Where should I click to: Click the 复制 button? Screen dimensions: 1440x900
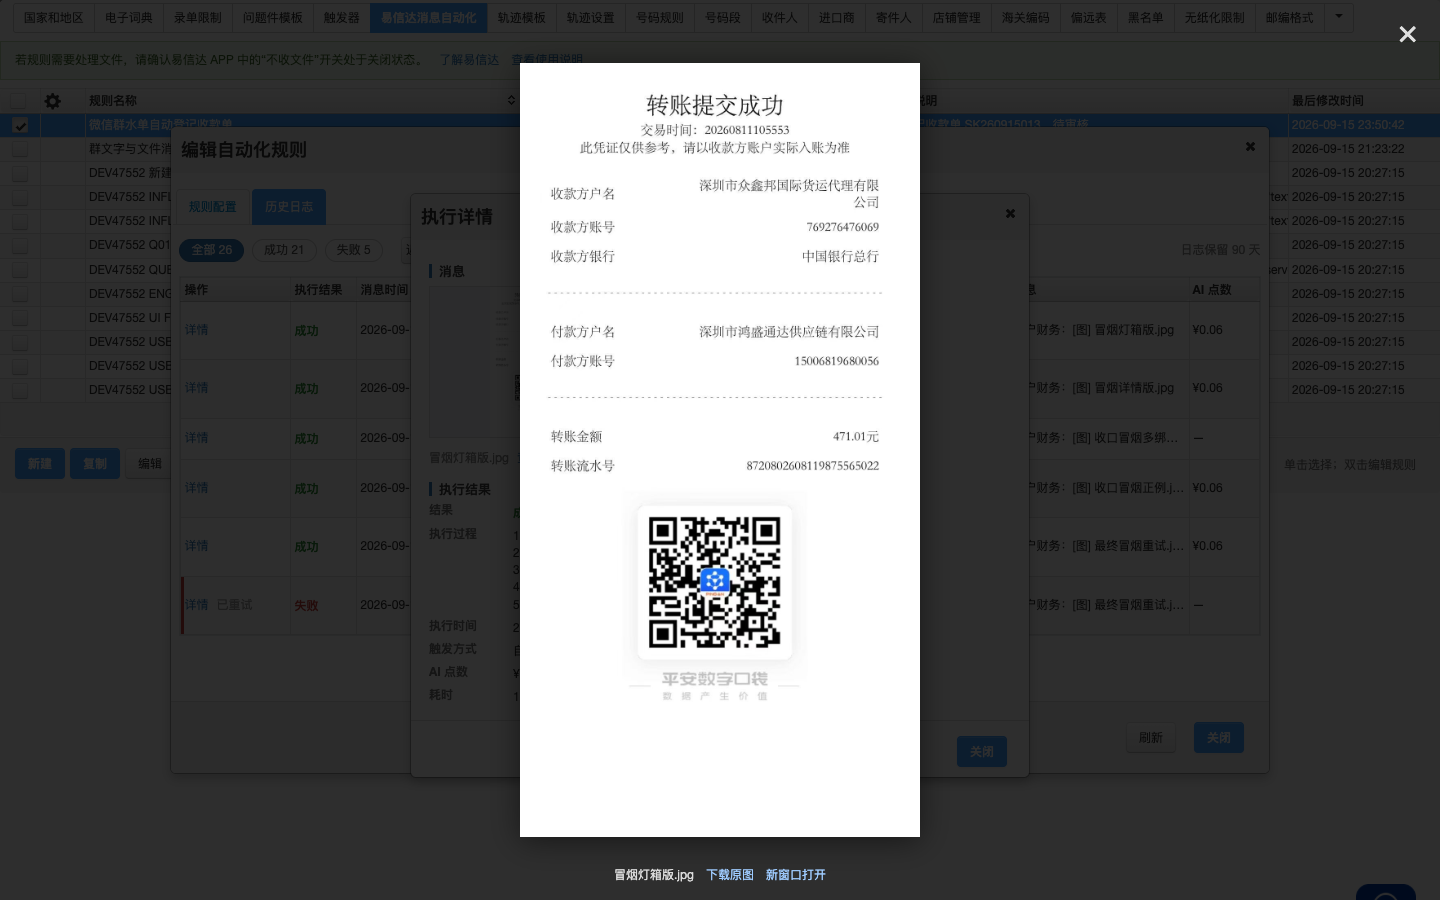pyautogui.click(x=95, y=464)
